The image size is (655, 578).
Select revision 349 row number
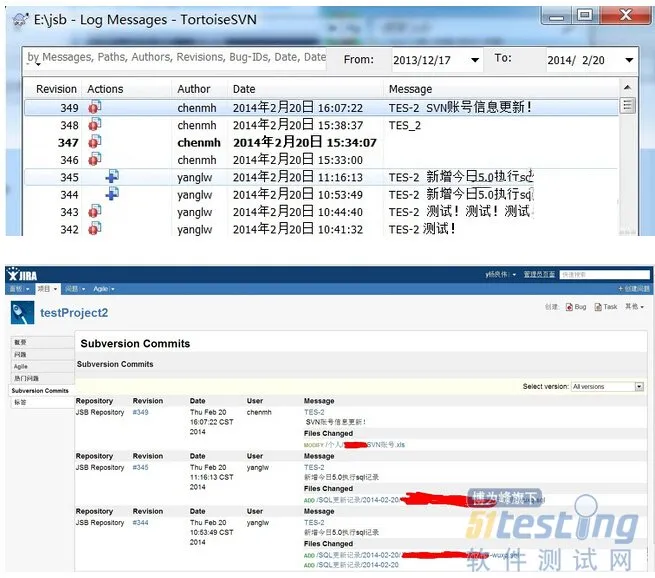(x=69, y=108)
